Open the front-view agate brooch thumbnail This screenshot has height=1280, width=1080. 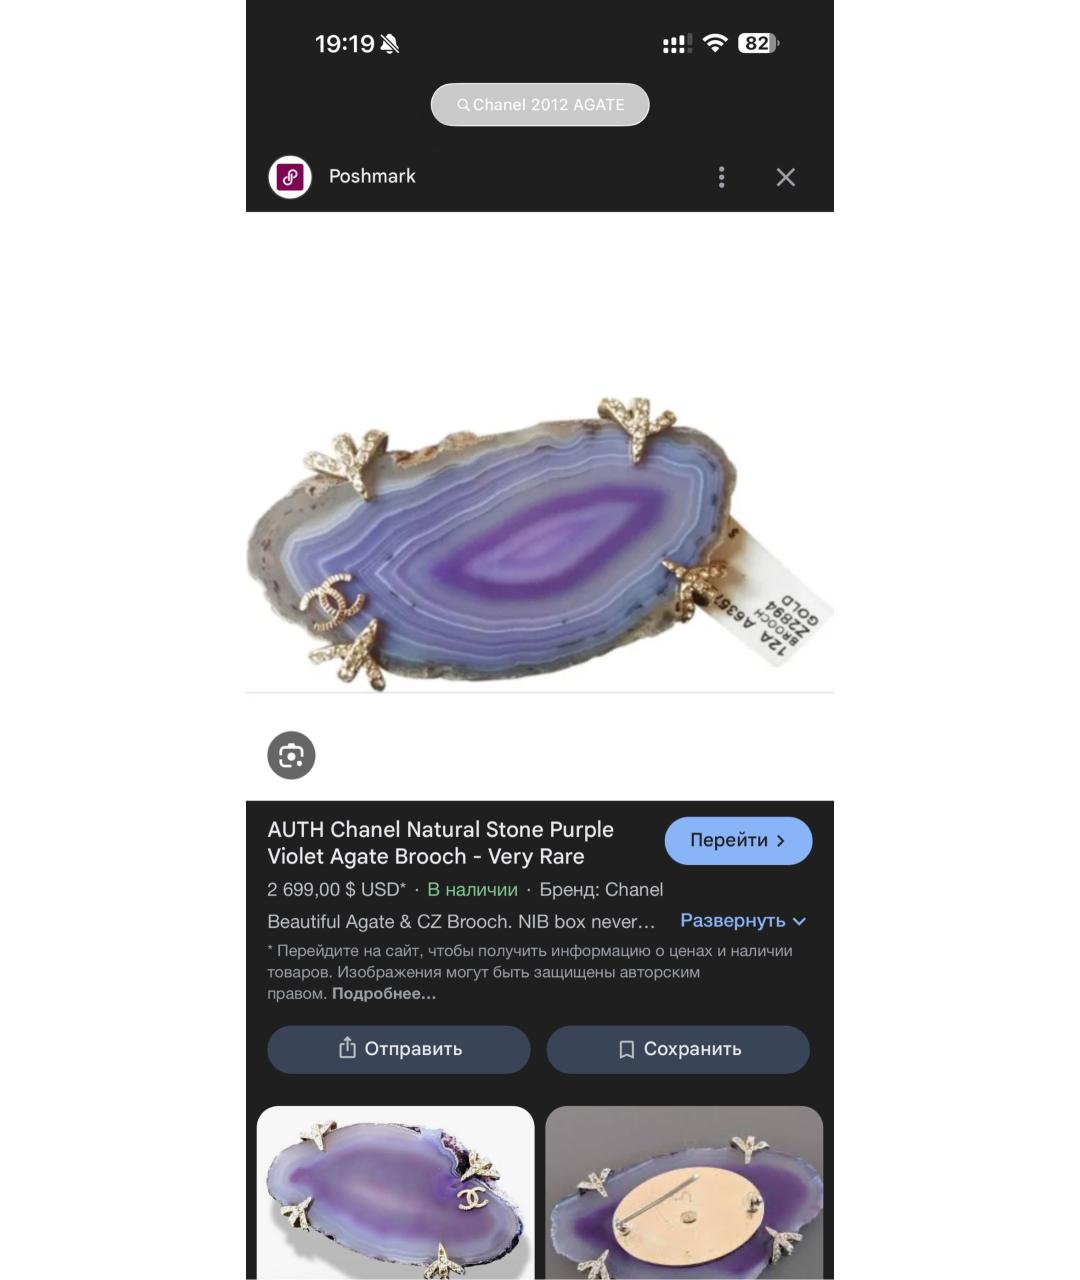pos(396,1192)
